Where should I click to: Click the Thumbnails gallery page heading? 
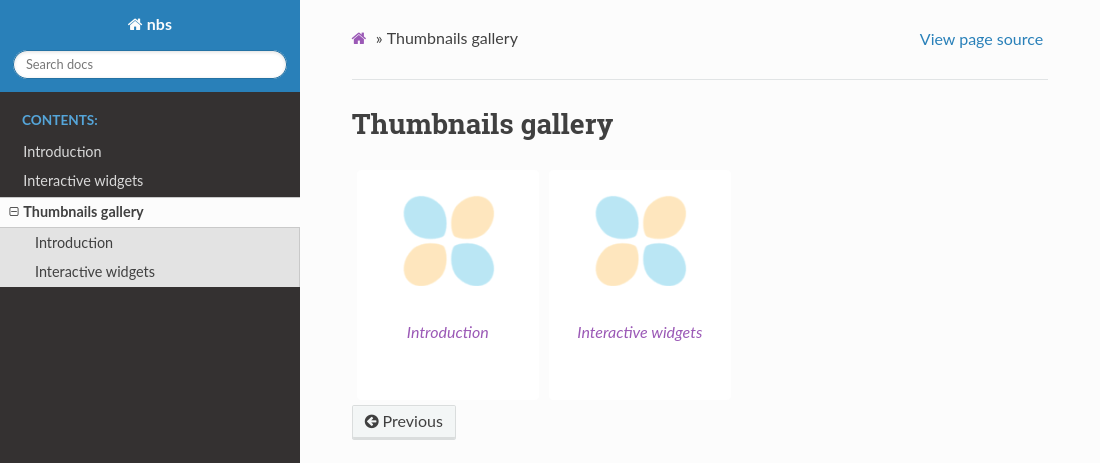click(482, 125)
